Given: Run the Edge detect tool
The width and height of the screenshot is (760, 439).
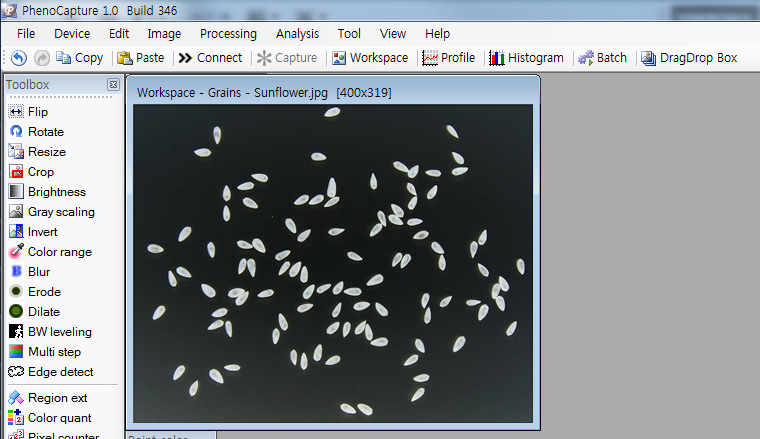Looking at the screenshot, I should (x=59, y=372).
